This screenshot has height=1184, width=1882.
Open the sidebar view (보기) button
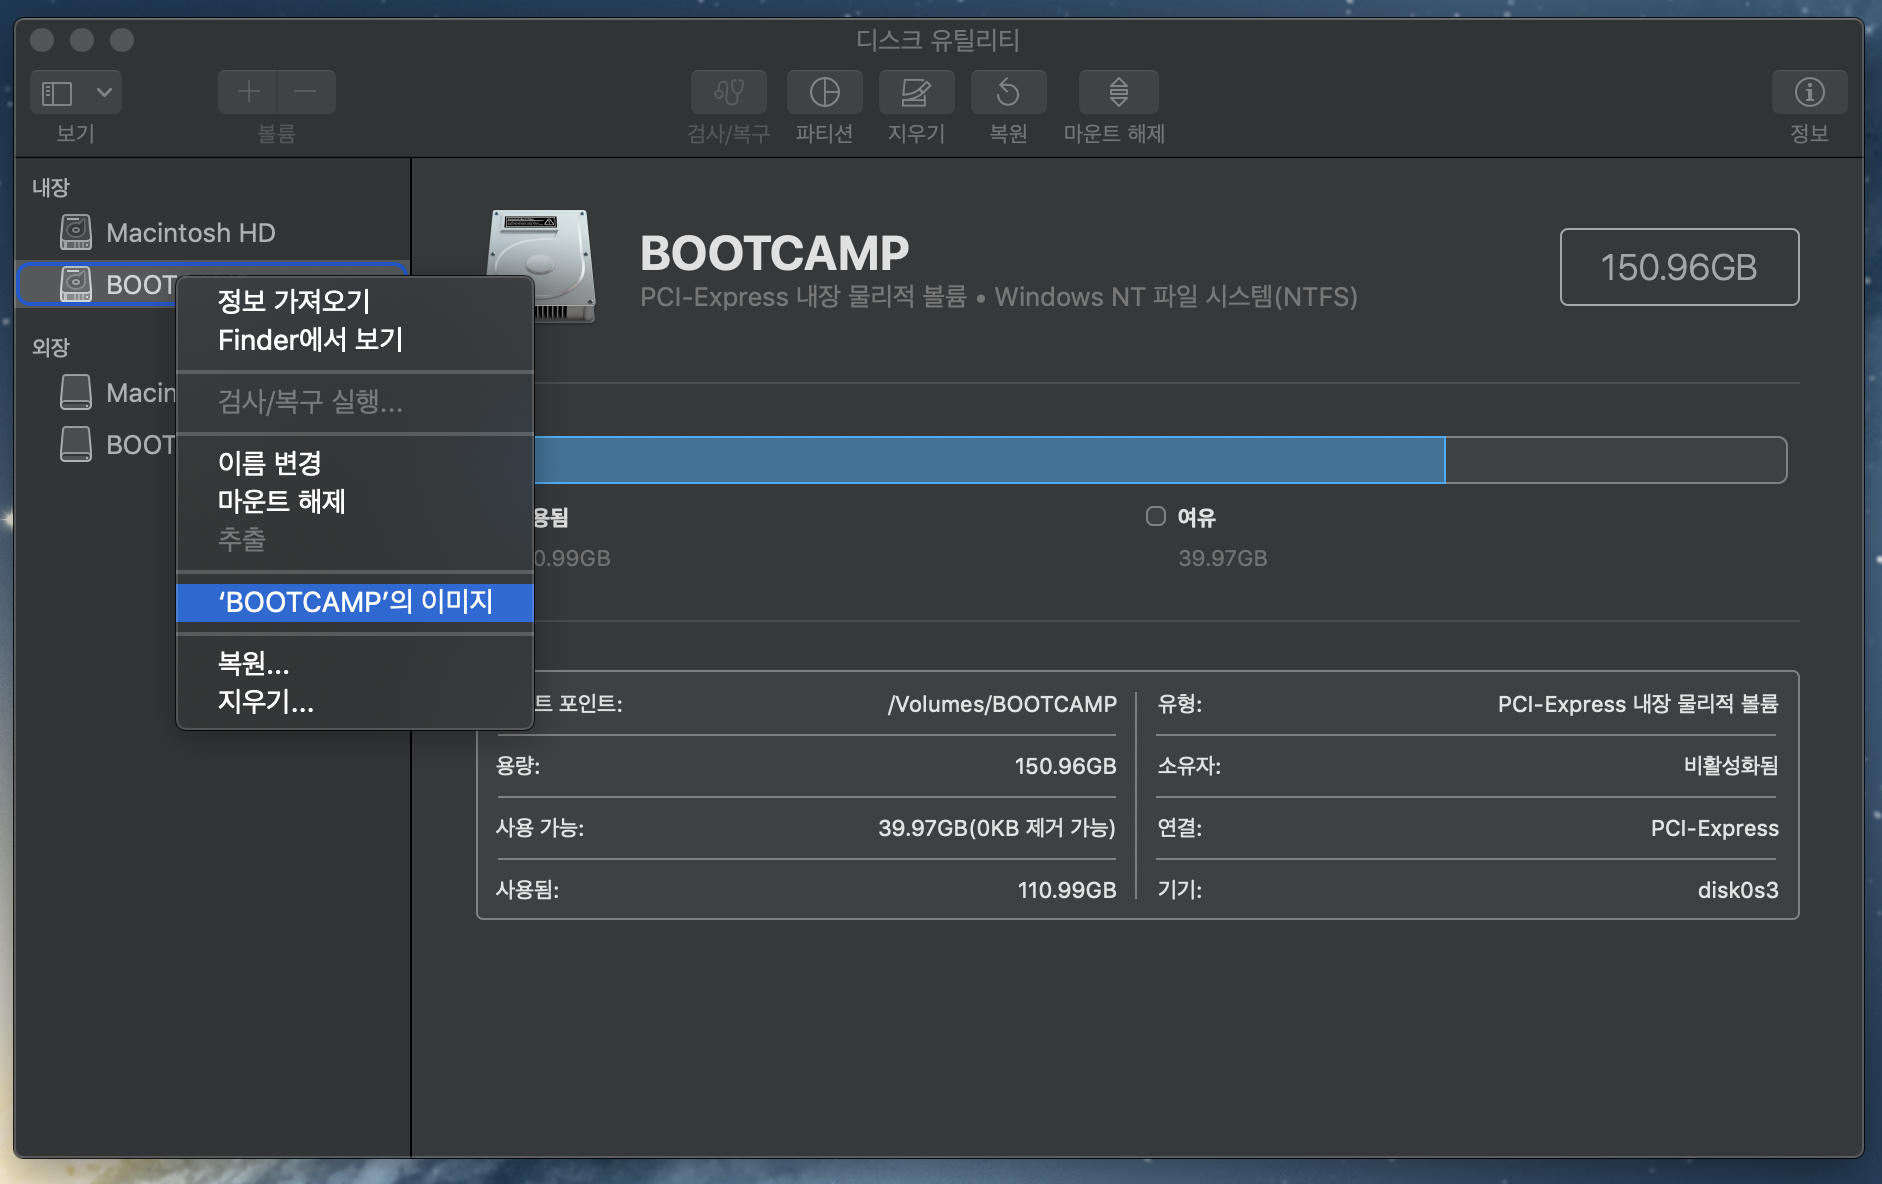[57, 93]
